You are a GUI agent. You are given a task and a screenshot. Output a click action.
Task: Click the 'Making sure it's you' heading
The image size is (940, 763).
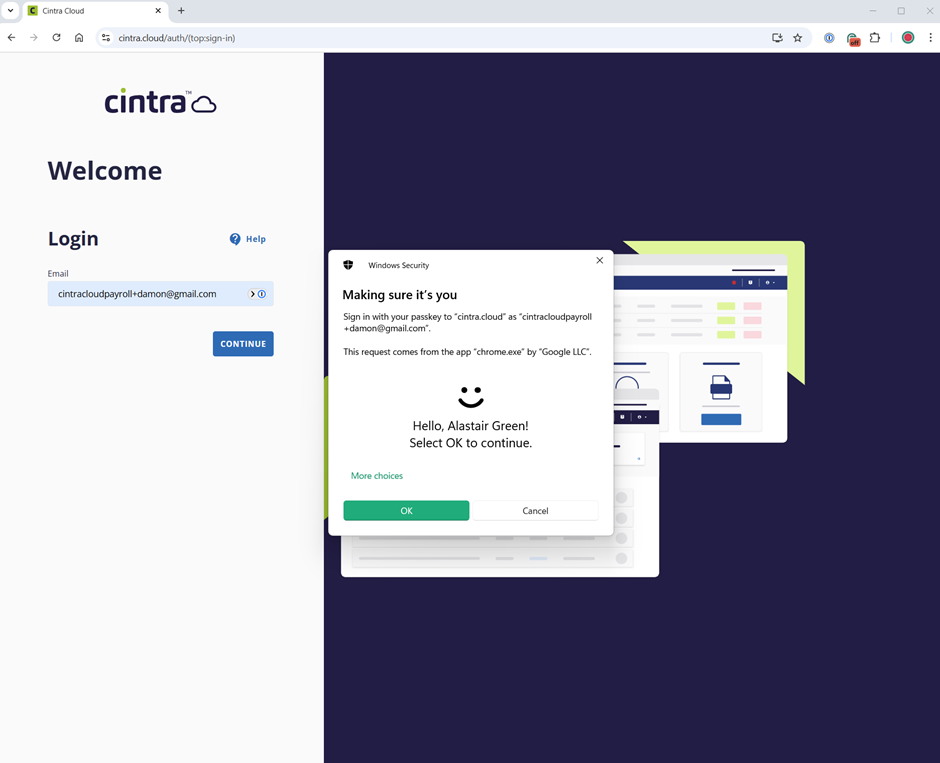point(400,295)
